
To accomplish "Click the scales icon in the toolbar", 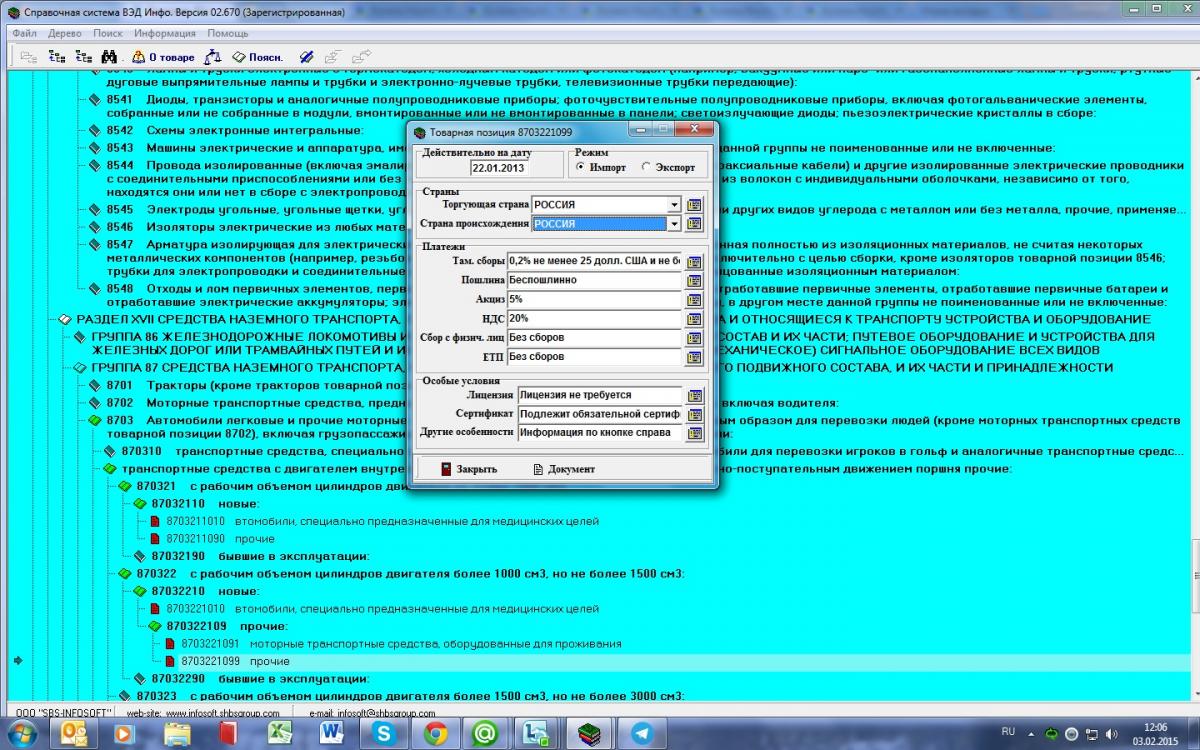I will (x=212, y=57).
